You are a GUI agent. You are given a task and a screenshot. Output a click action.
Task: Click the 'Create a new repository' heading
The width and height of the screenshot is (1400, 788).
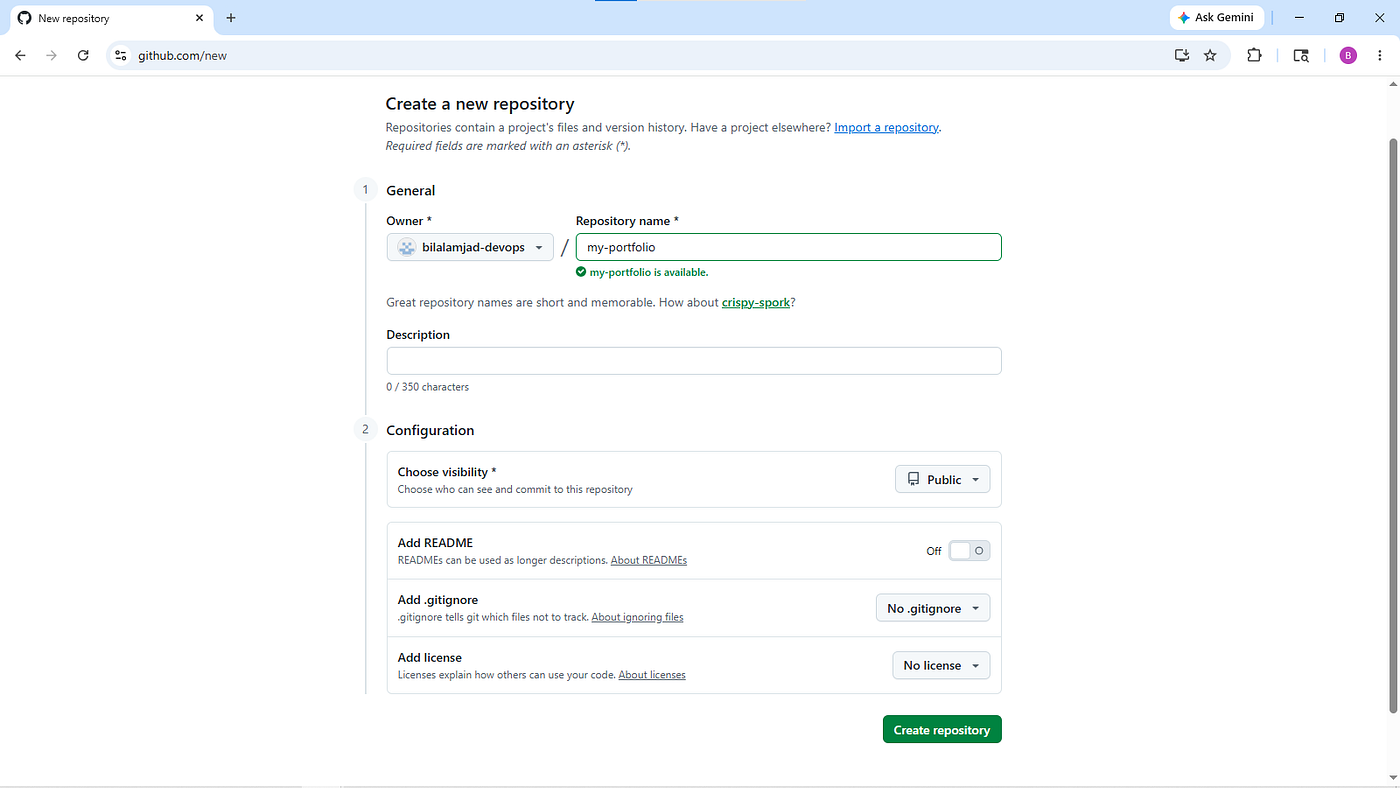pyautogui.click(x=480, y=104)
